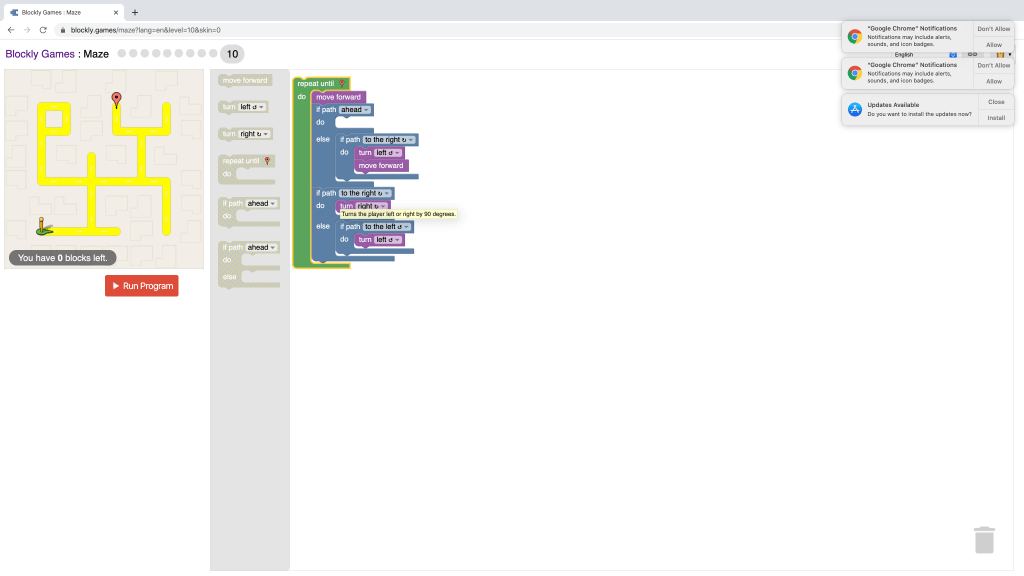Viewport: 1024px width, 576px height.
Task: Click Allow on top Chrome notification
Action: pos(994,45)
